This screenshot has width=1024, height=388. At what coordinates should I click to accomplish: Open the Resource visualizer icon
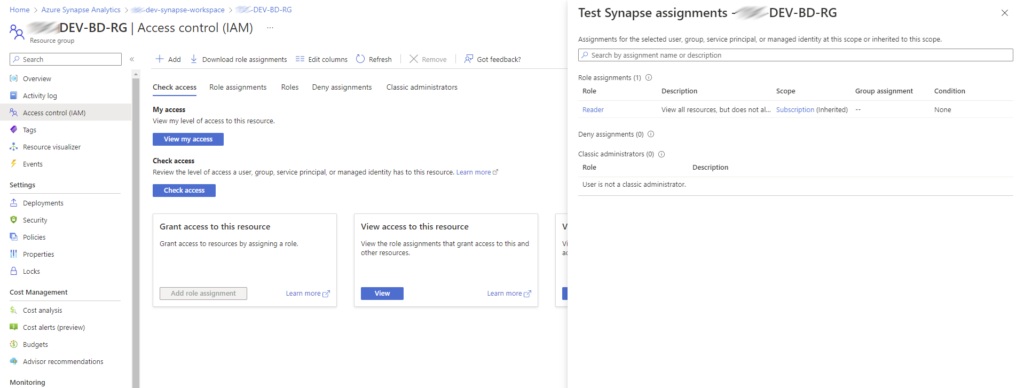click(x=14, y=147)
